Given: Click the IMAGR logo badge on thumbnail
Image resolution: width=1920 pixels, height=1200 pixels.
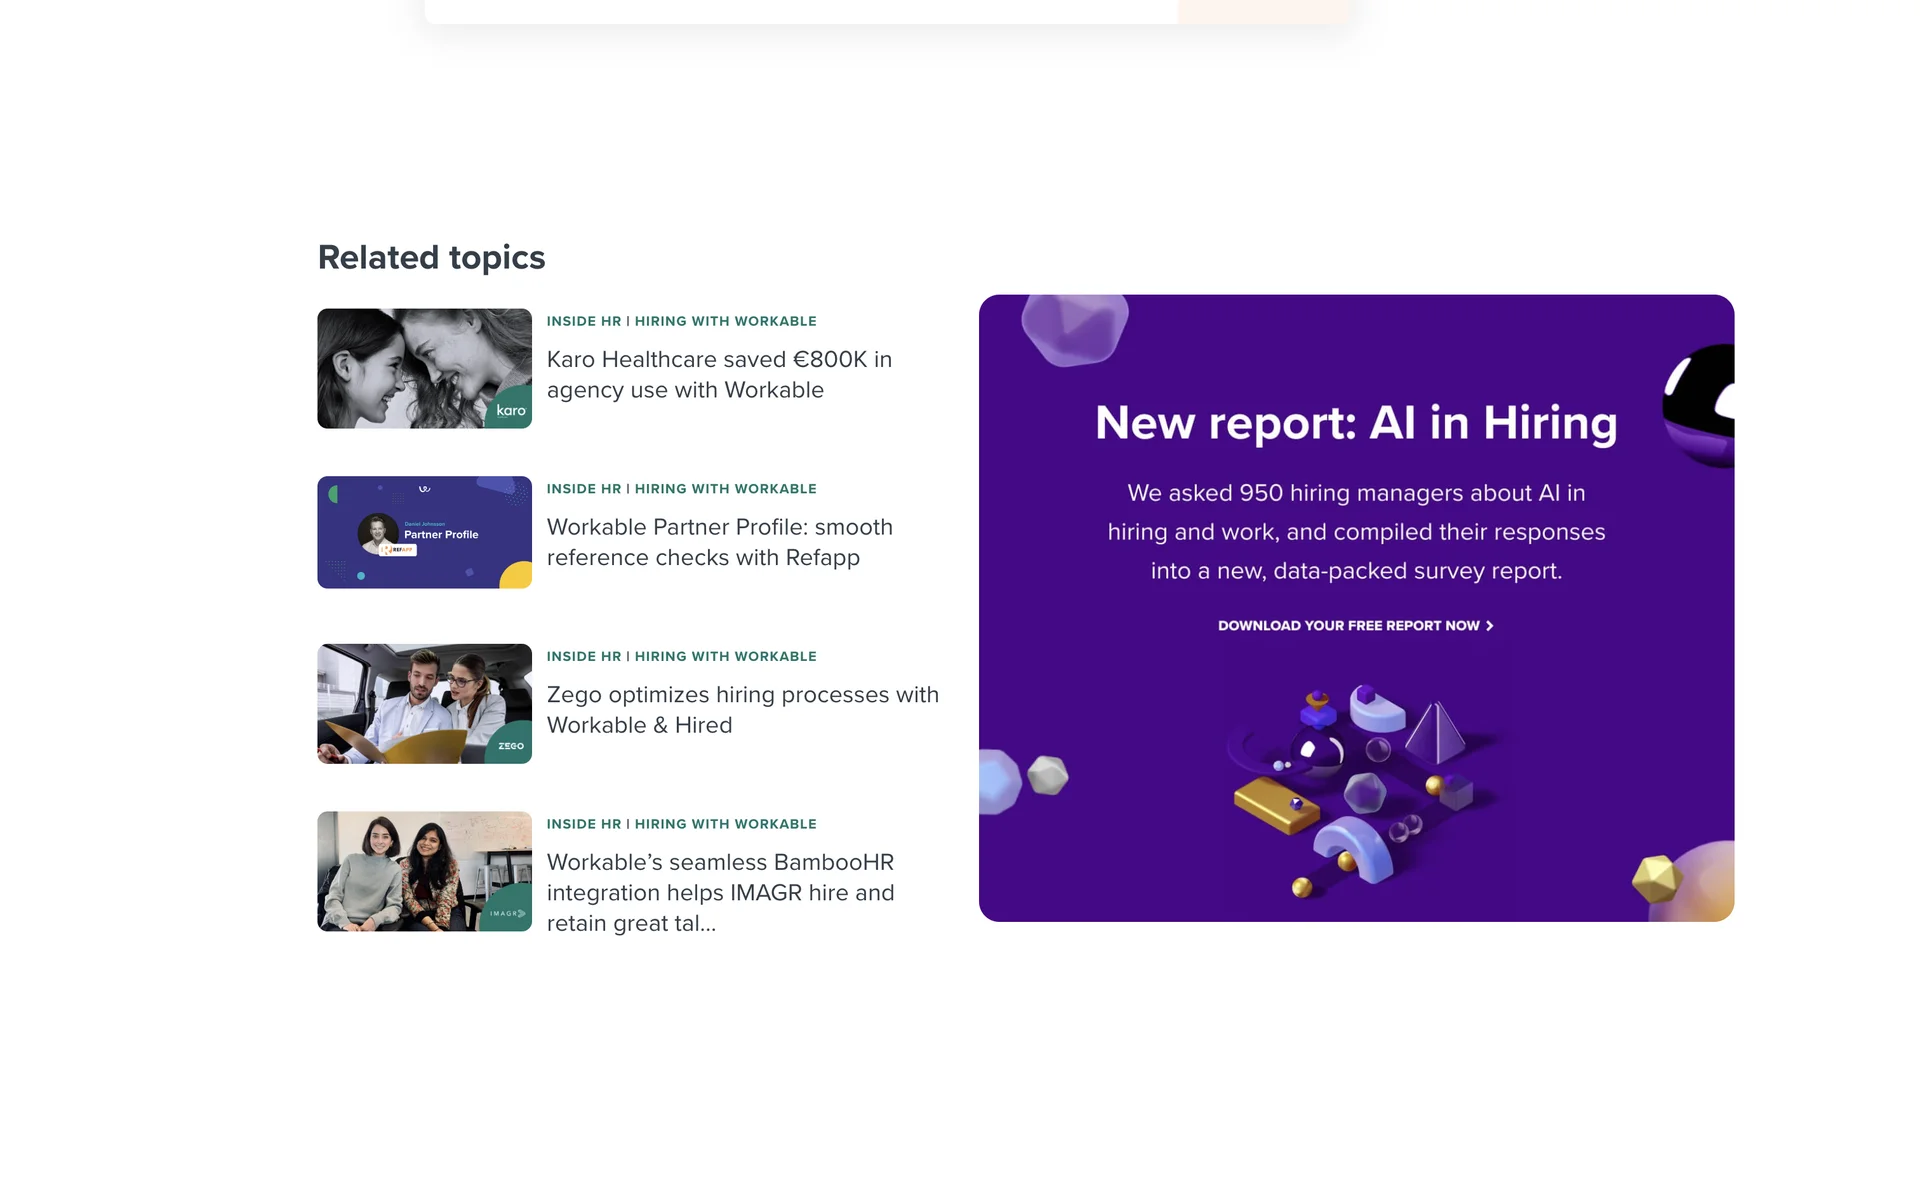Looking at the screenshot, I should coord(507,913).
